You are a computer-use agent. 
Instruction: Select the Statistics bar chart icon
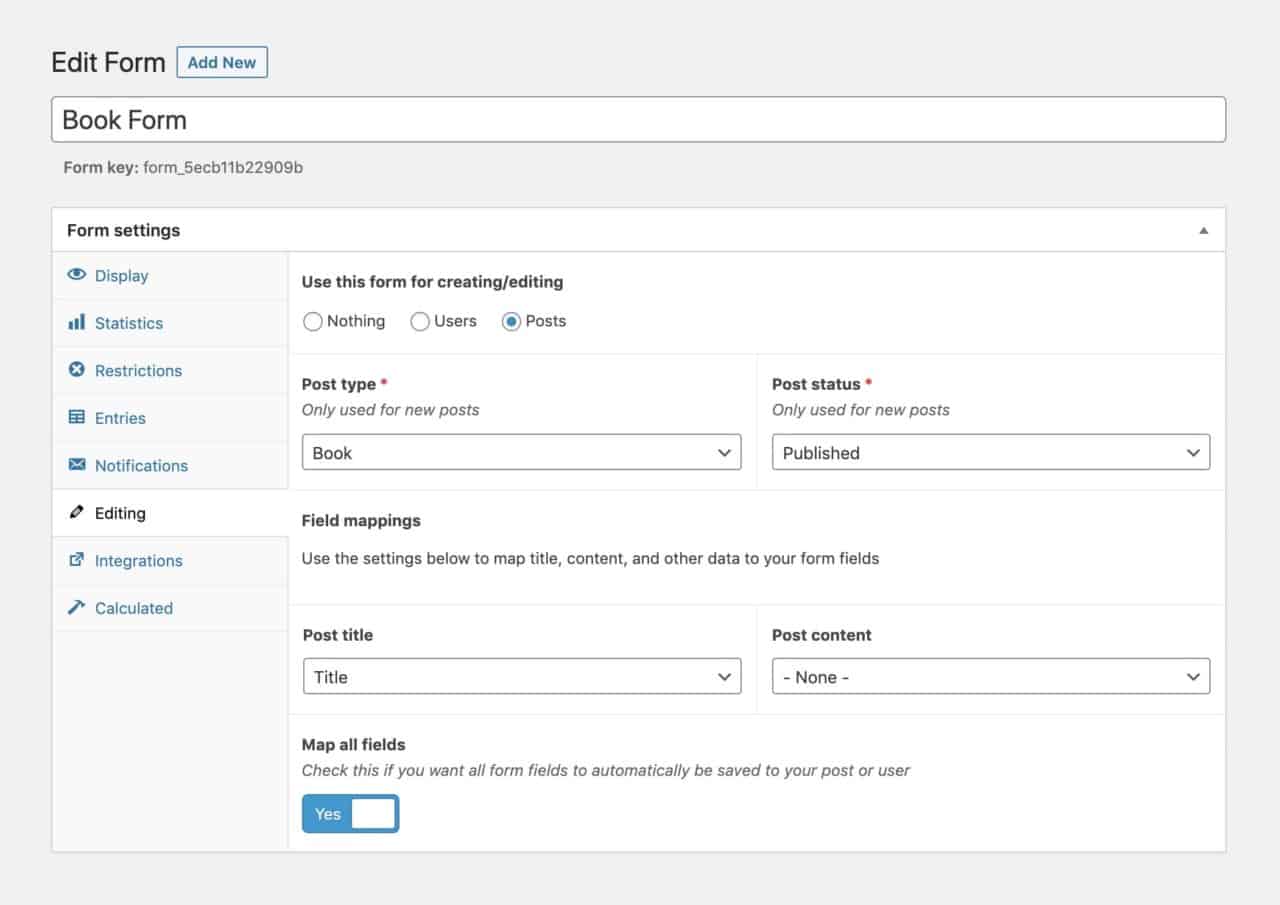pyautogui.click(x=76, y=323)
